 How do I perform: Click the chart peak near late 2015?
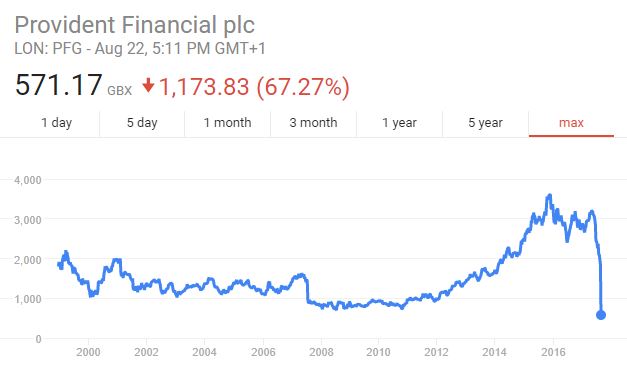point(549,196)
